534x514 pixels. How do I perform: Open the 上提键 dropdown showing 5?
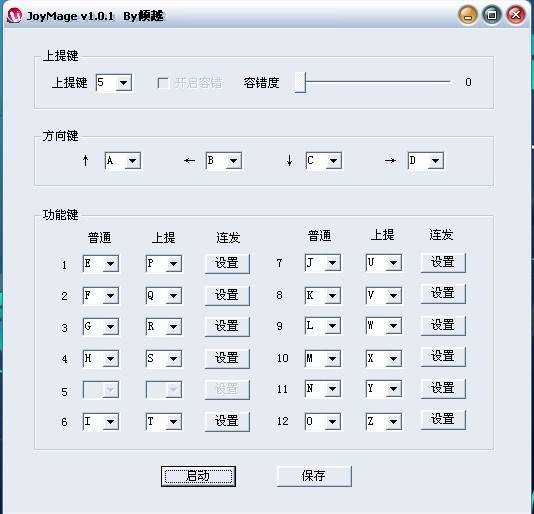(x=114, y=82)
